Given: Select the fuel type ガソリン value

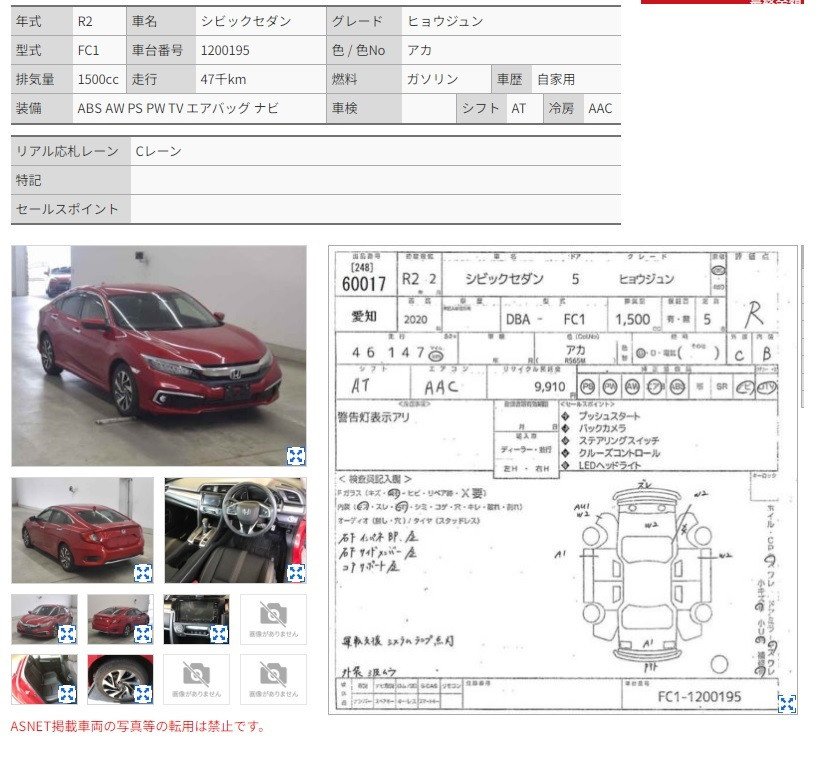Looking at the screenshot, I should tap(432, 80).
